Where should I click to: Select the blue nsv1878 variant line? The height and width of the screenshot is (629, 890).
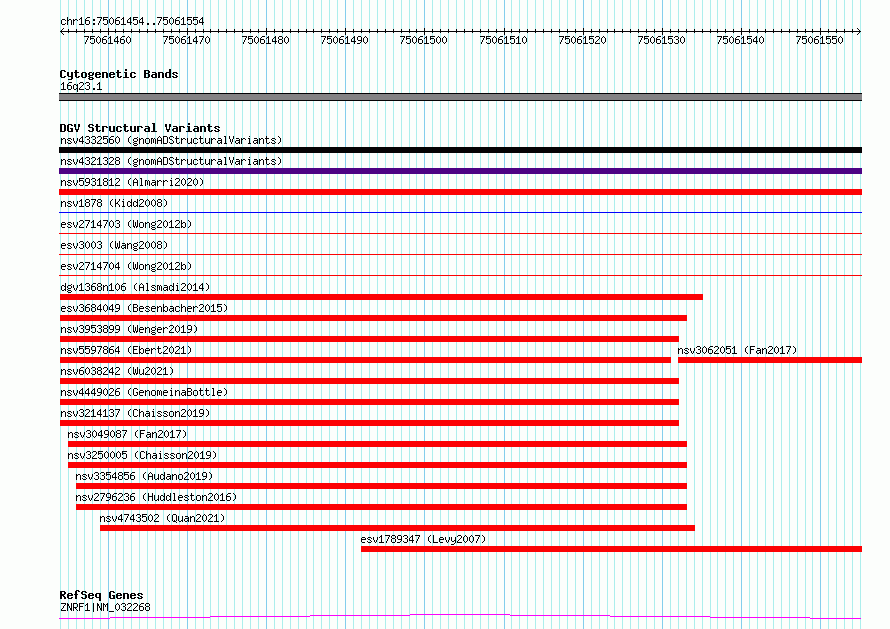point(460,213)
